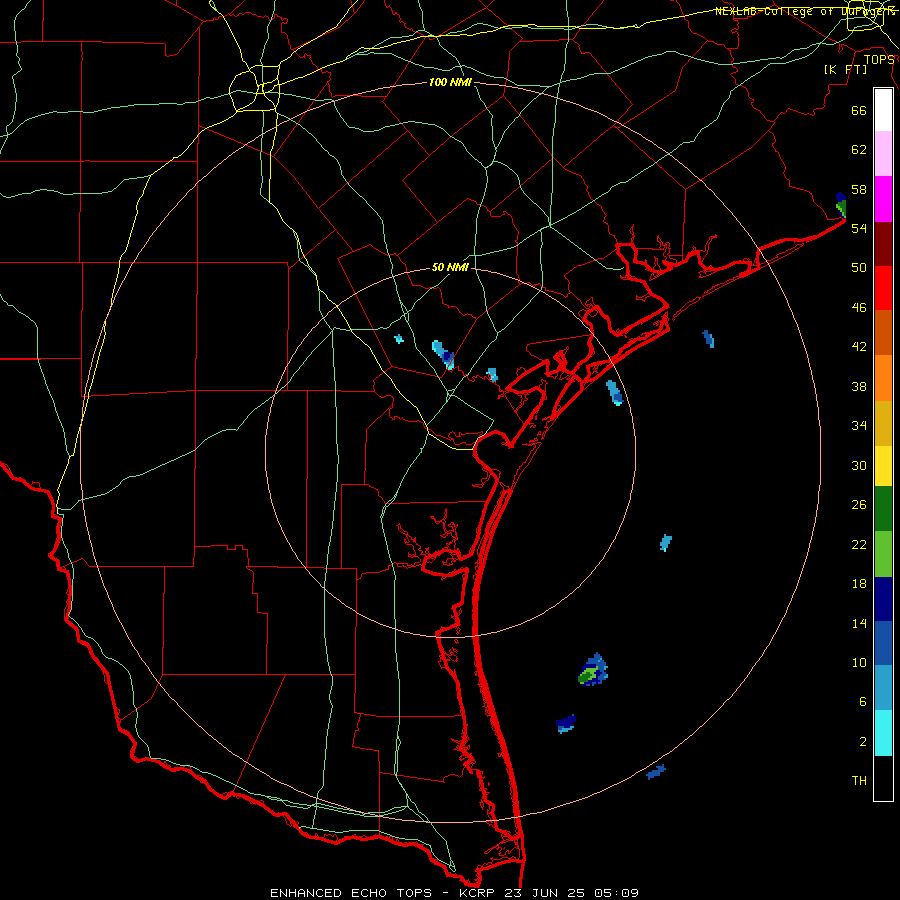Click the "23 JUN 25" date text
This screenshot has height=900, width=900.
546,893
